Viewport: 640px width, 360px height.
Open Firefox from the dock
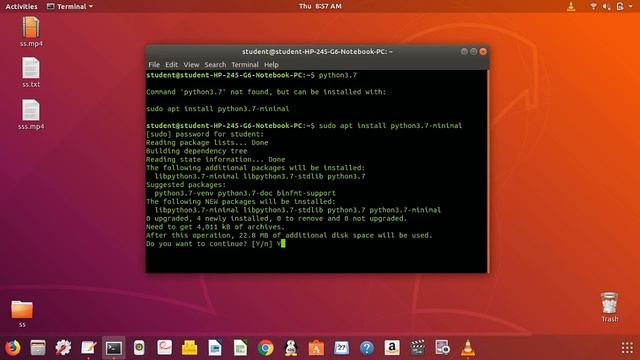[x=13, y=348]
